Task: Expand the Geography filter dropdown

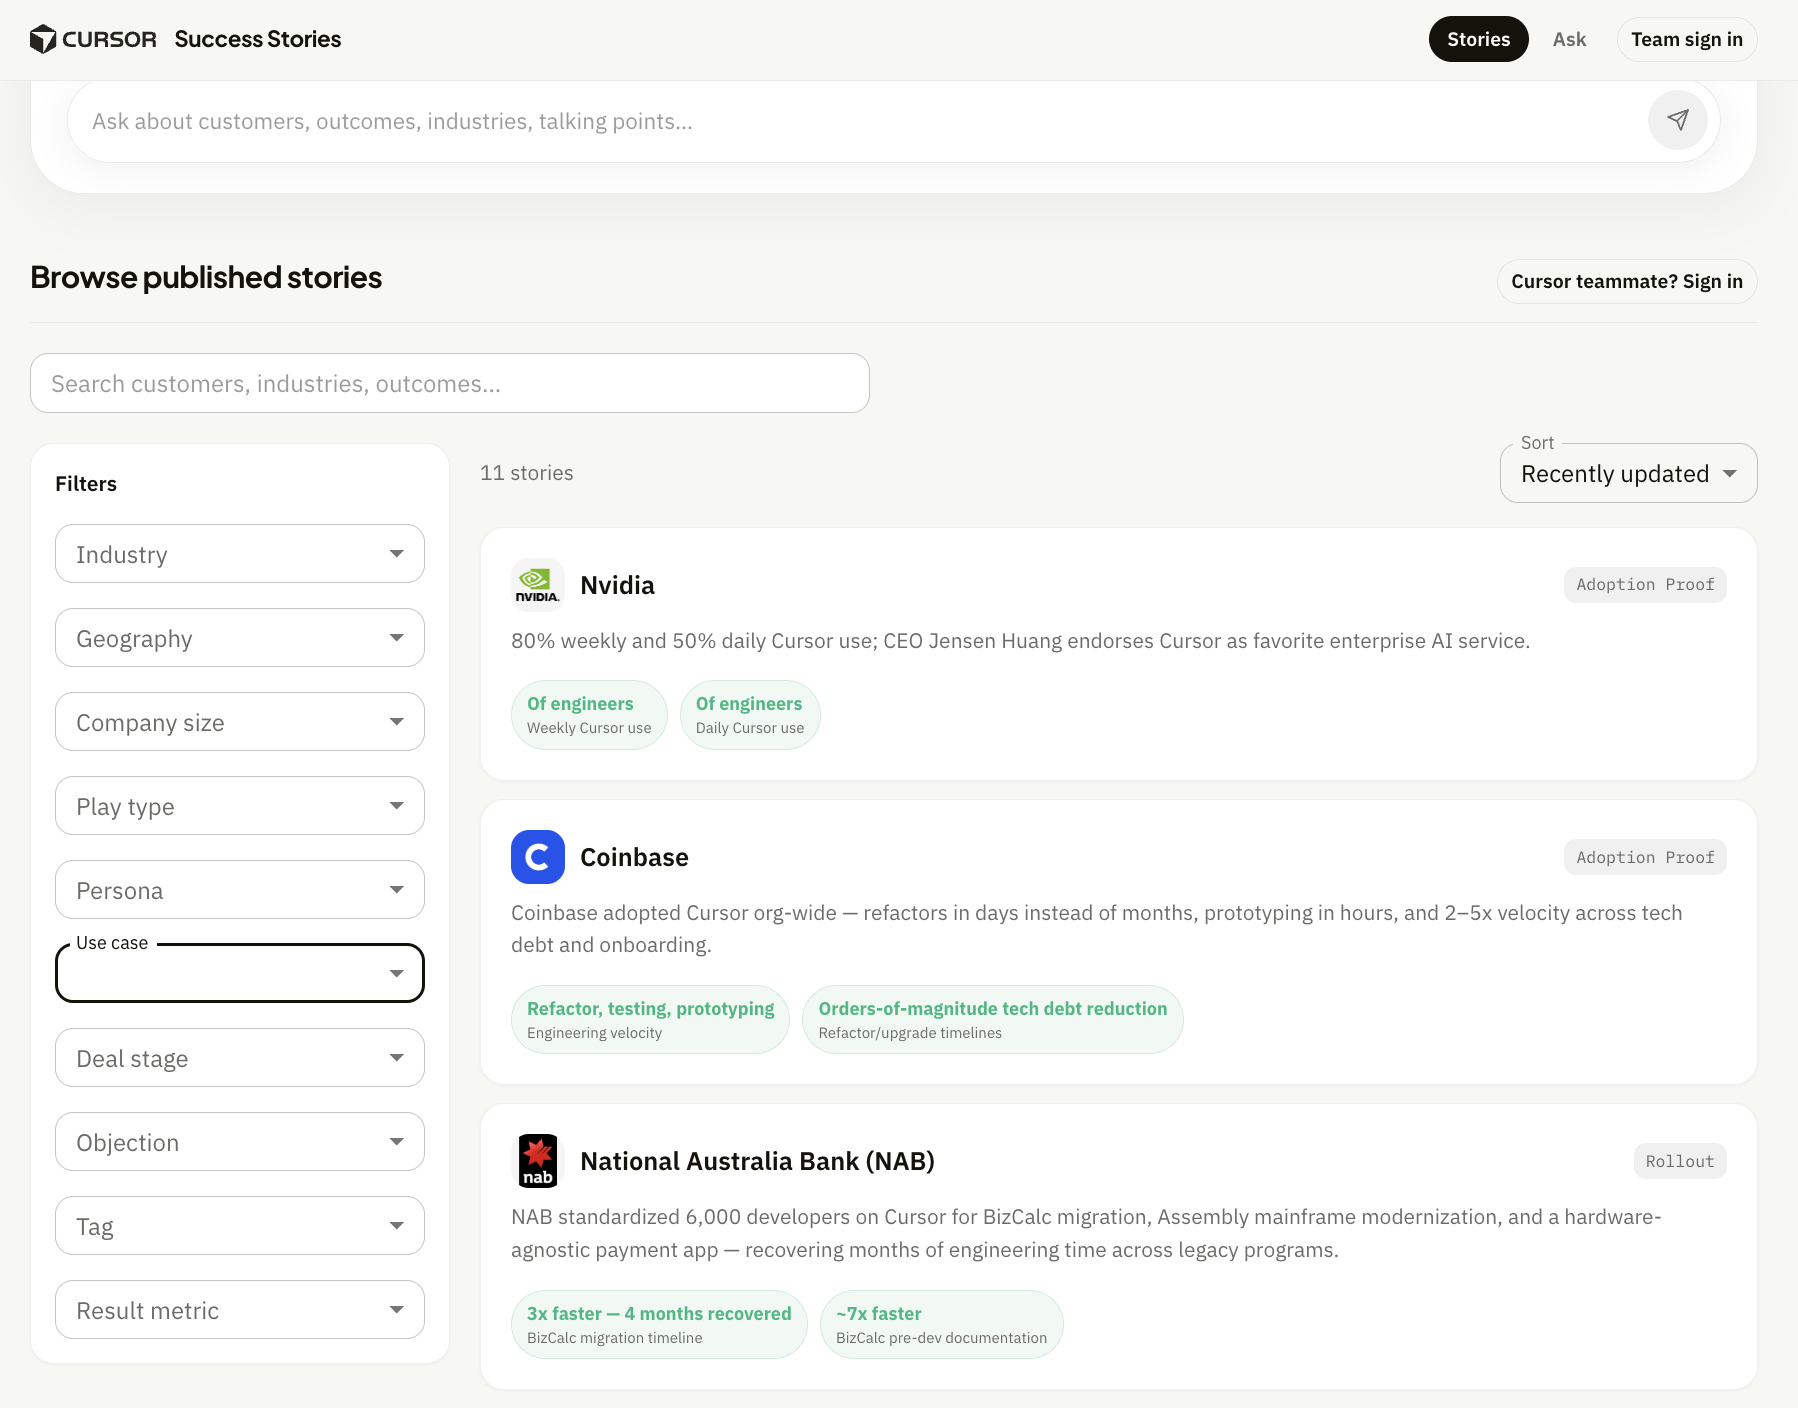Action: click(x=240, y=638)
